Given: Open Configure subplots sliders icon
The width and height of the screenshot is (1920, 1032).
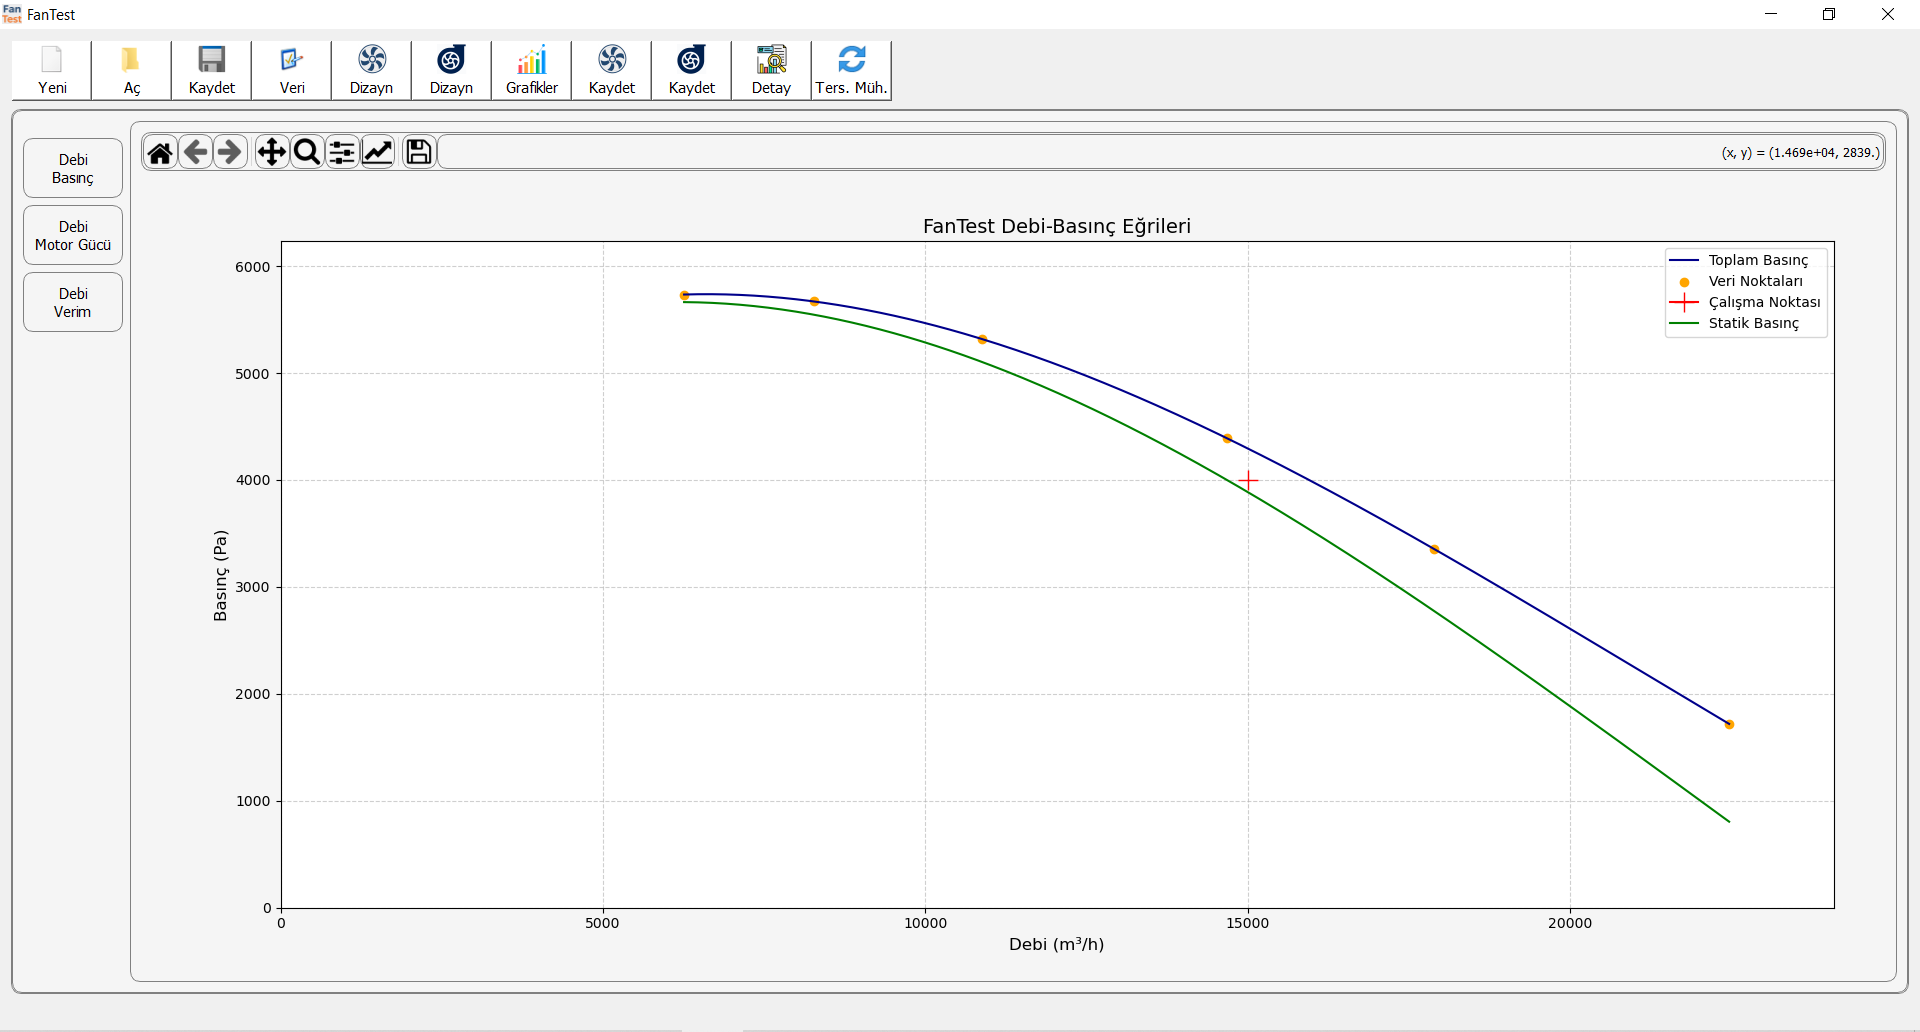Looking at the screenshot, I should tap(342, 152).
